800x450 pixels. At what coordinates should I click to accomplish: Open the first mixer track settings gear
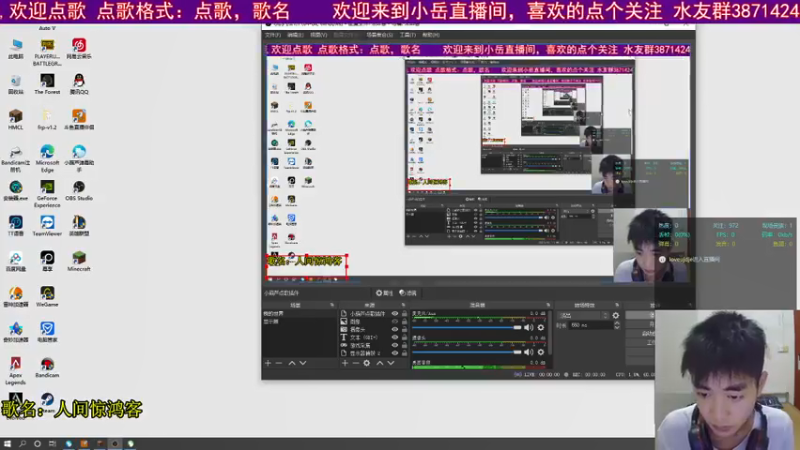541,328
